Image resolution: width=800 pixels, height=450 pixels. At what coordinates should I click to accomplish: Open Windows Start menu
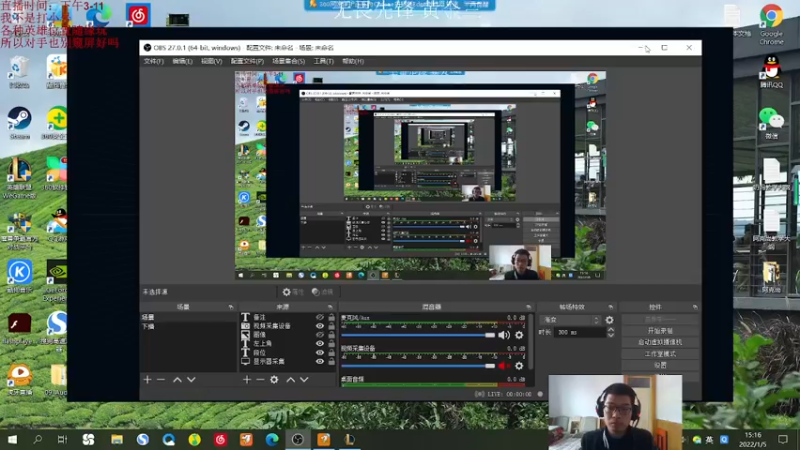tap(12, 439)
